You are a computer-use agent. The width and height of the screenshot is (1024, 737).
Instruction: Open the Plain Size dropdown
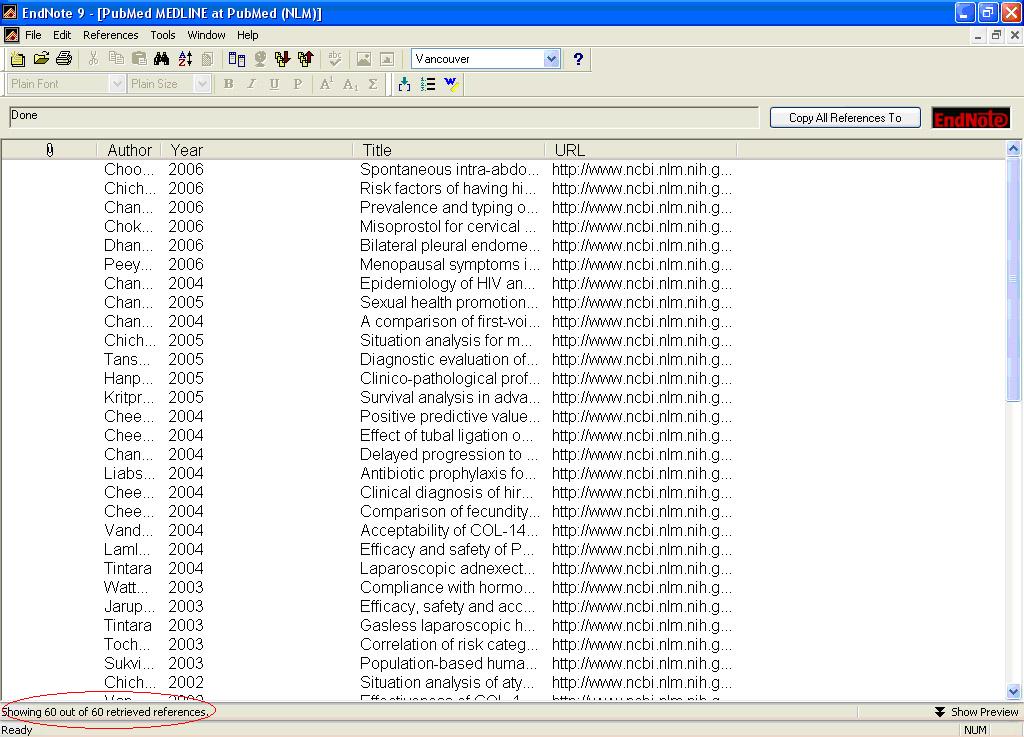tap(202, 84)
